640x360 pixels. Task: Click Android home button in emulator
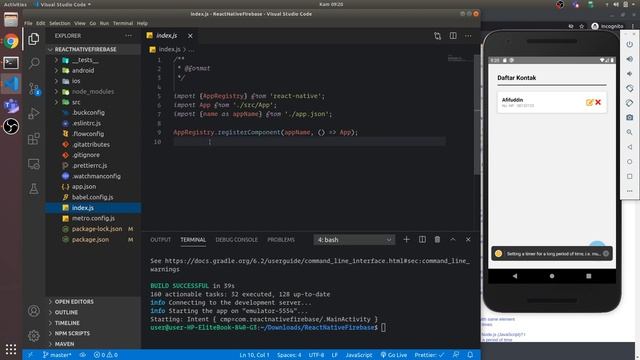click(x=552, y=276)
